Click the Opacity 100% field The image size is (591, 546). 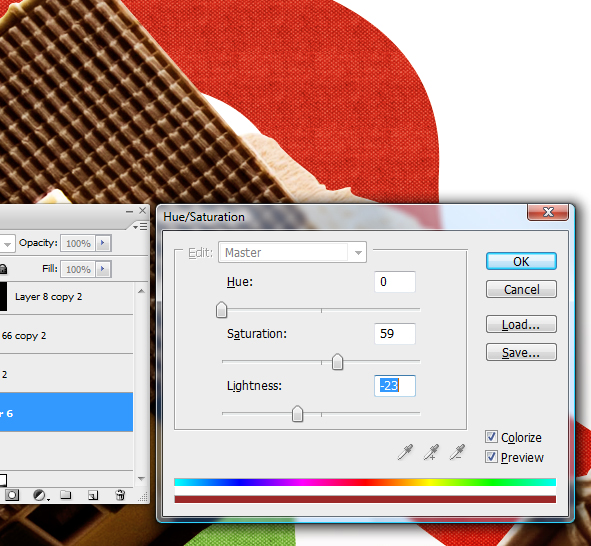[78, 243]
